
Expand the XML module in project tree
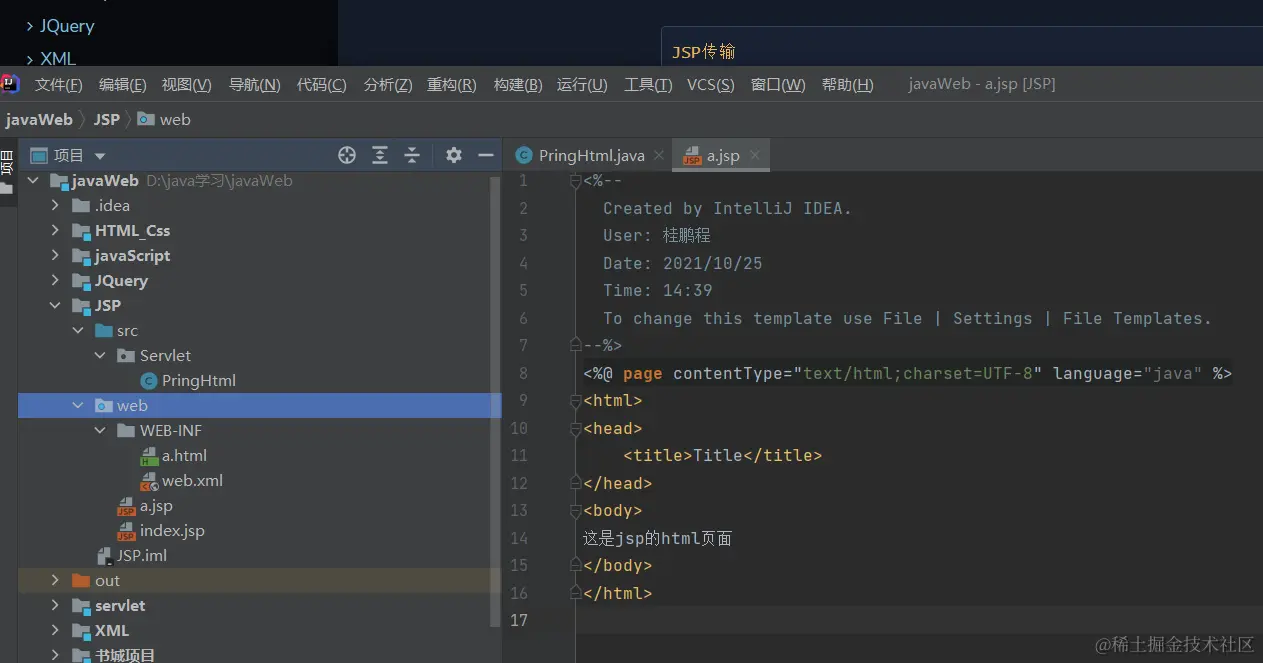tap(56, 631)
